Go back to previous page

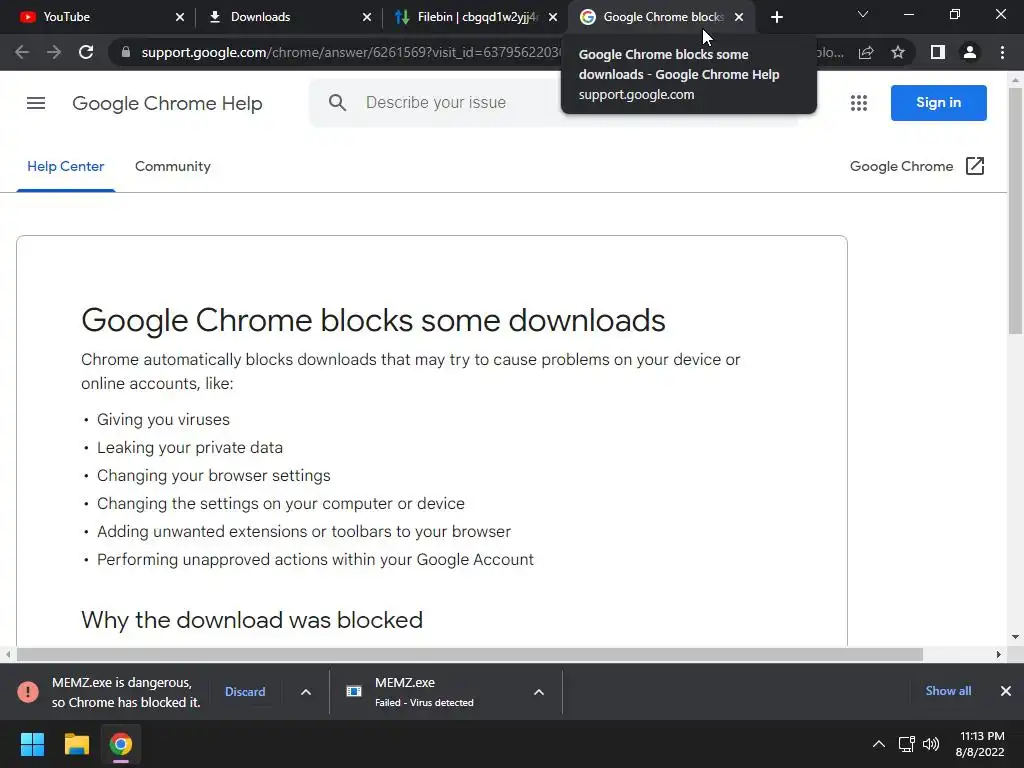click(22, 52)
